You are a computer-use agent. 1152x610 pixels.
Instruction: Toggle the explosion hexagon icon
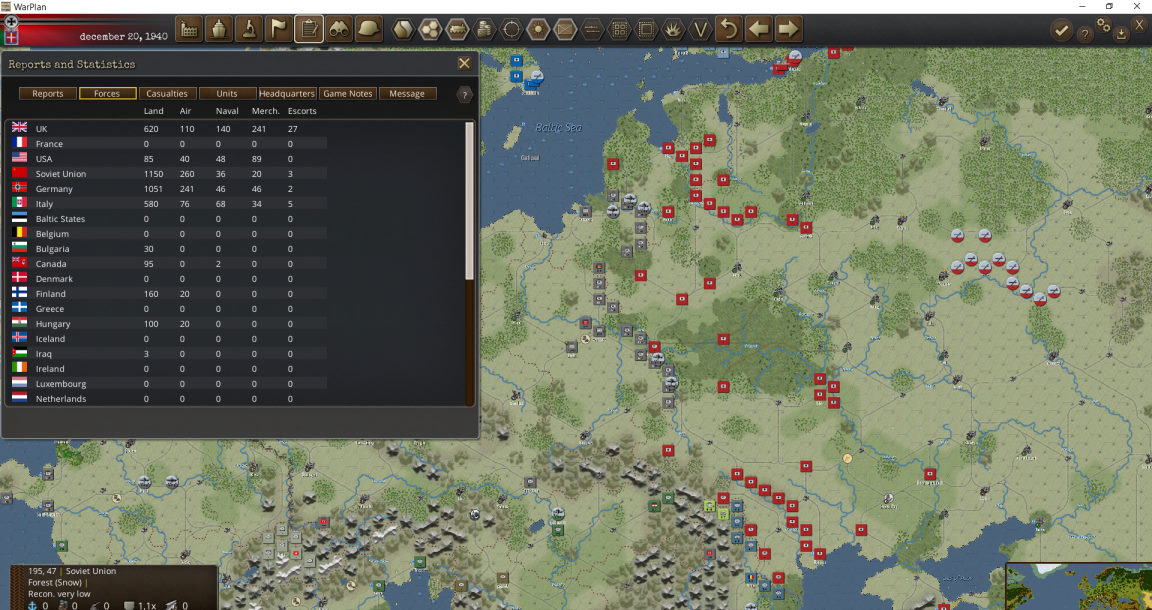pos(674,30)
